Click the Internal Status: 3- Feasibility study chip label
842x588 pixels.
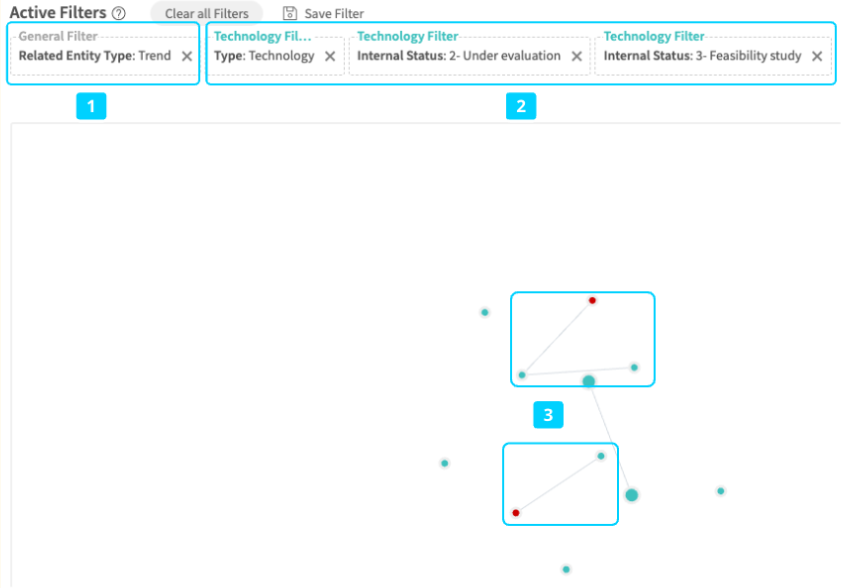click(699, 57)
